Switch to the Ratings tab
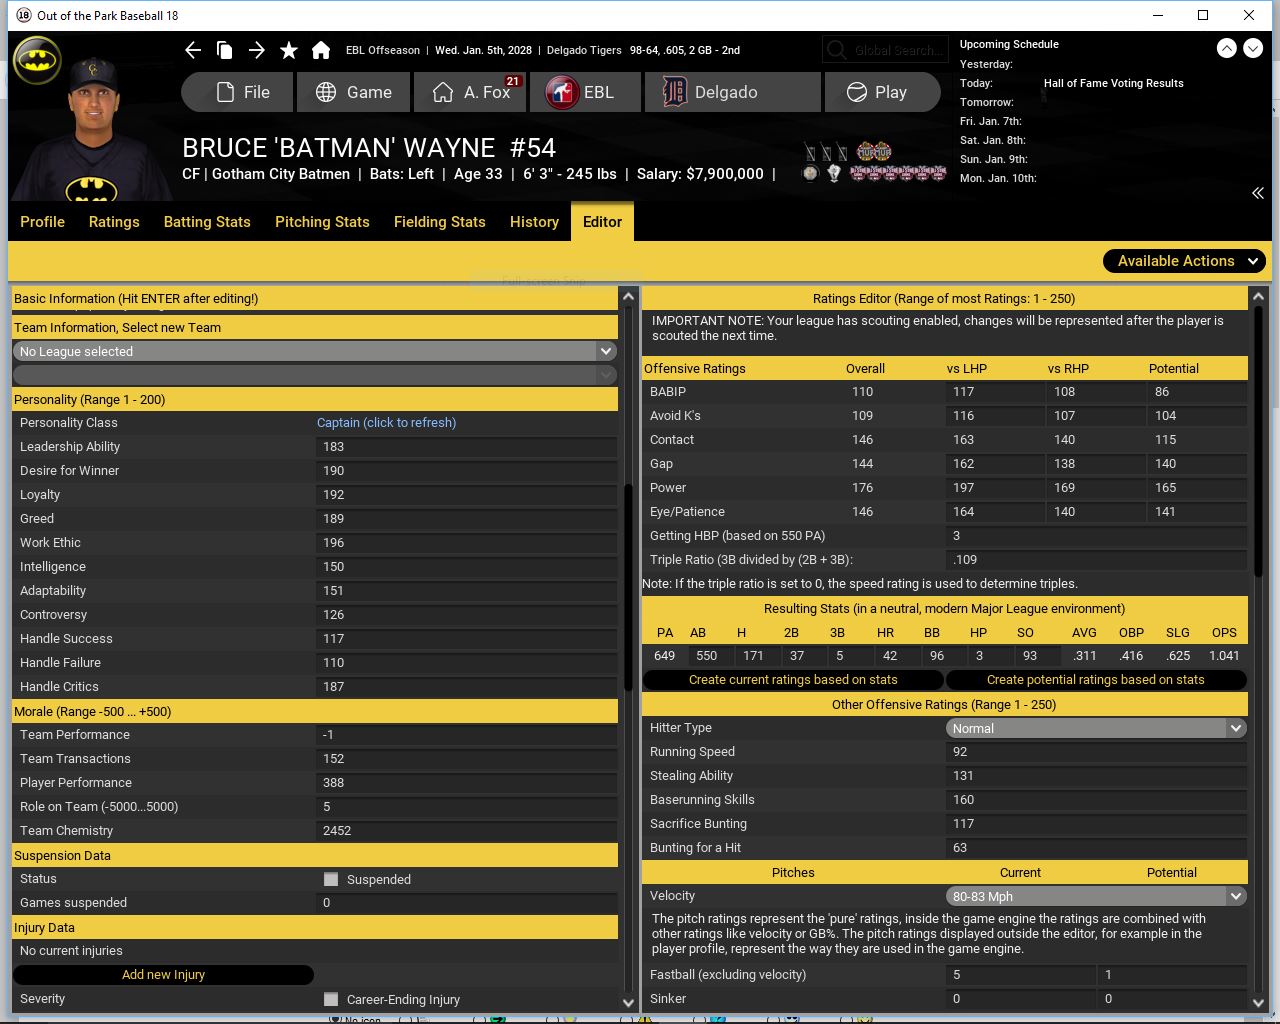The height and width of the screenshot is (1024, 1280). coord(114,222)
